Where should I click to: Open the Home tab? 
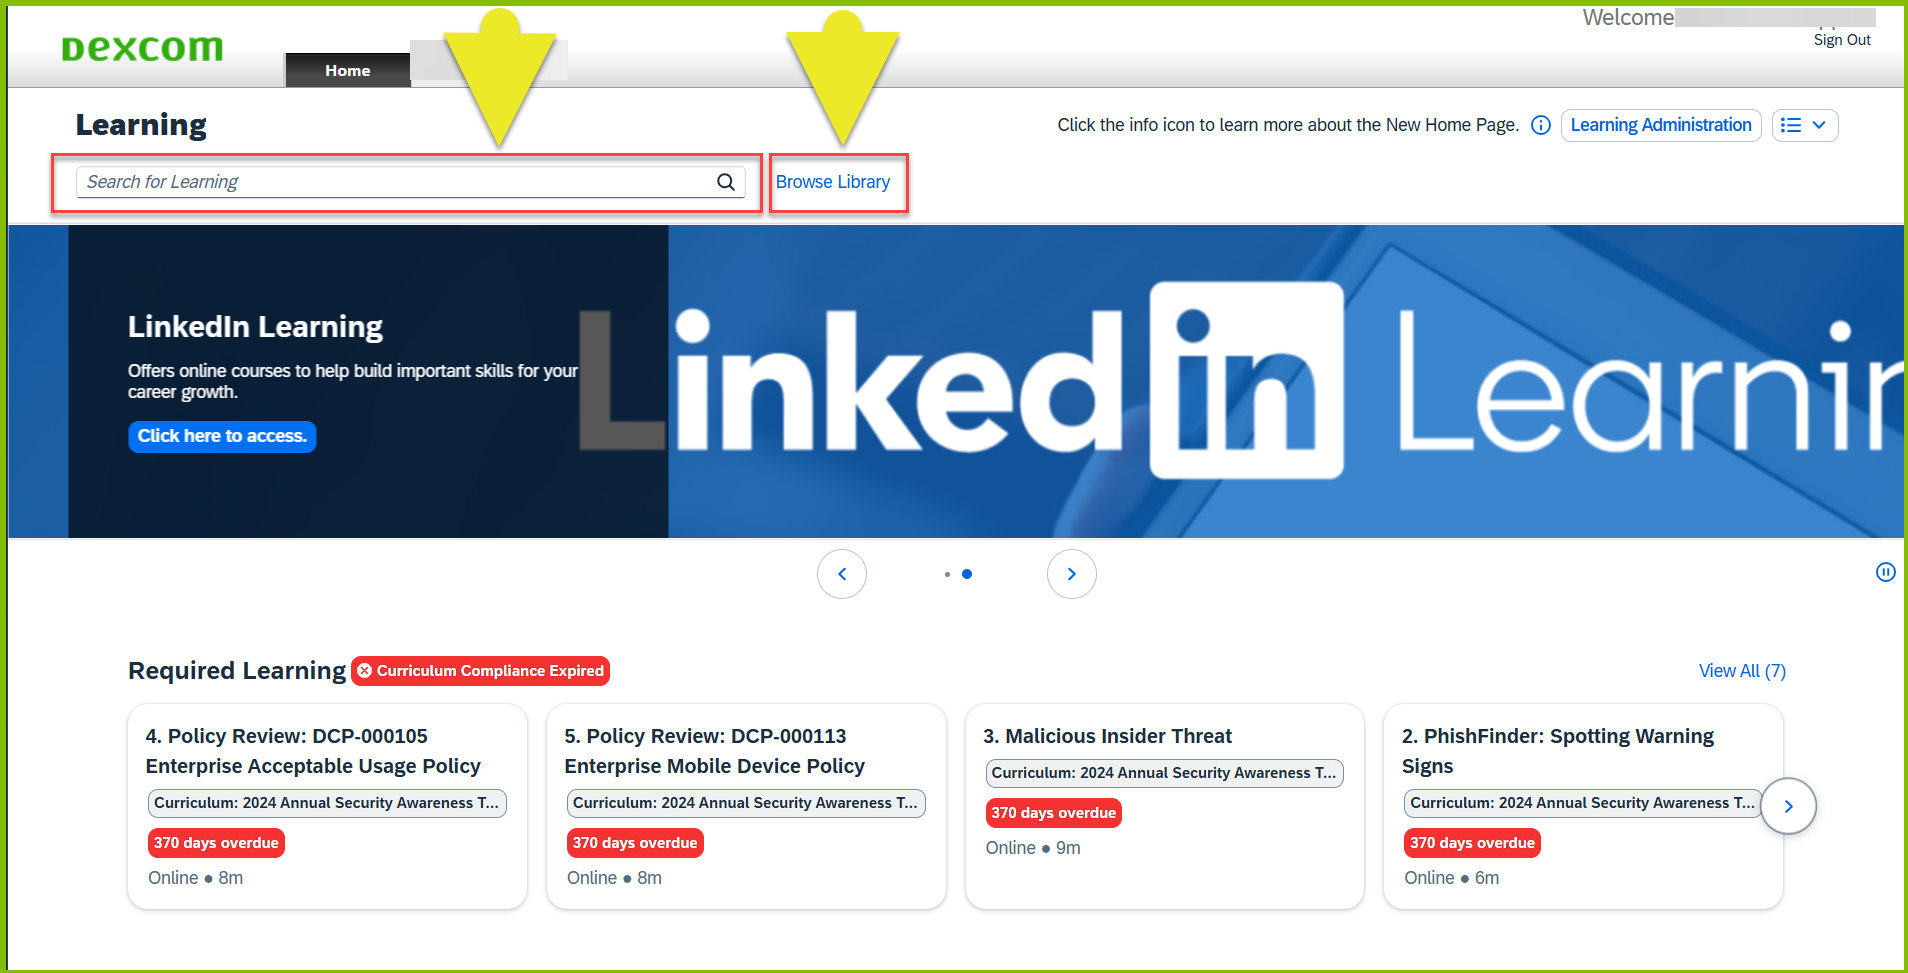(x=348, y=70)
